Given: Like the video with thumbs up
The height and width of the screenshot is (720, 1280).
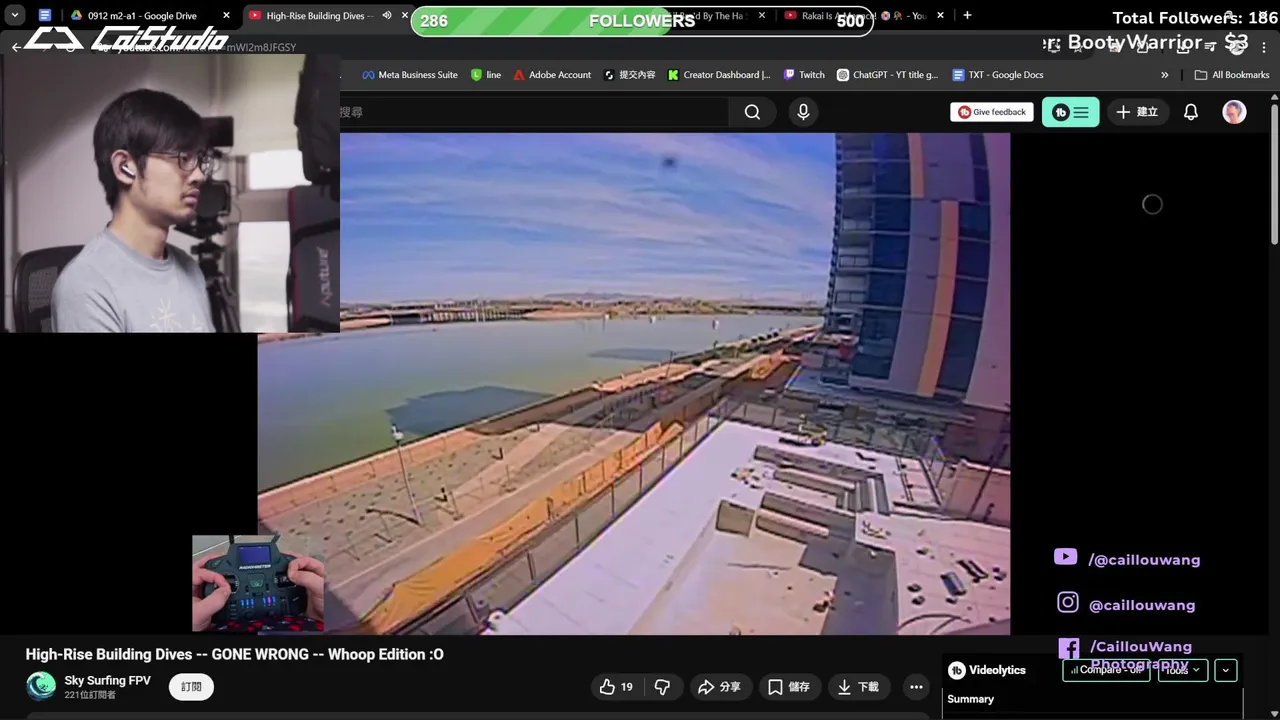Looking at the screenshot, I should click(615, 687).
